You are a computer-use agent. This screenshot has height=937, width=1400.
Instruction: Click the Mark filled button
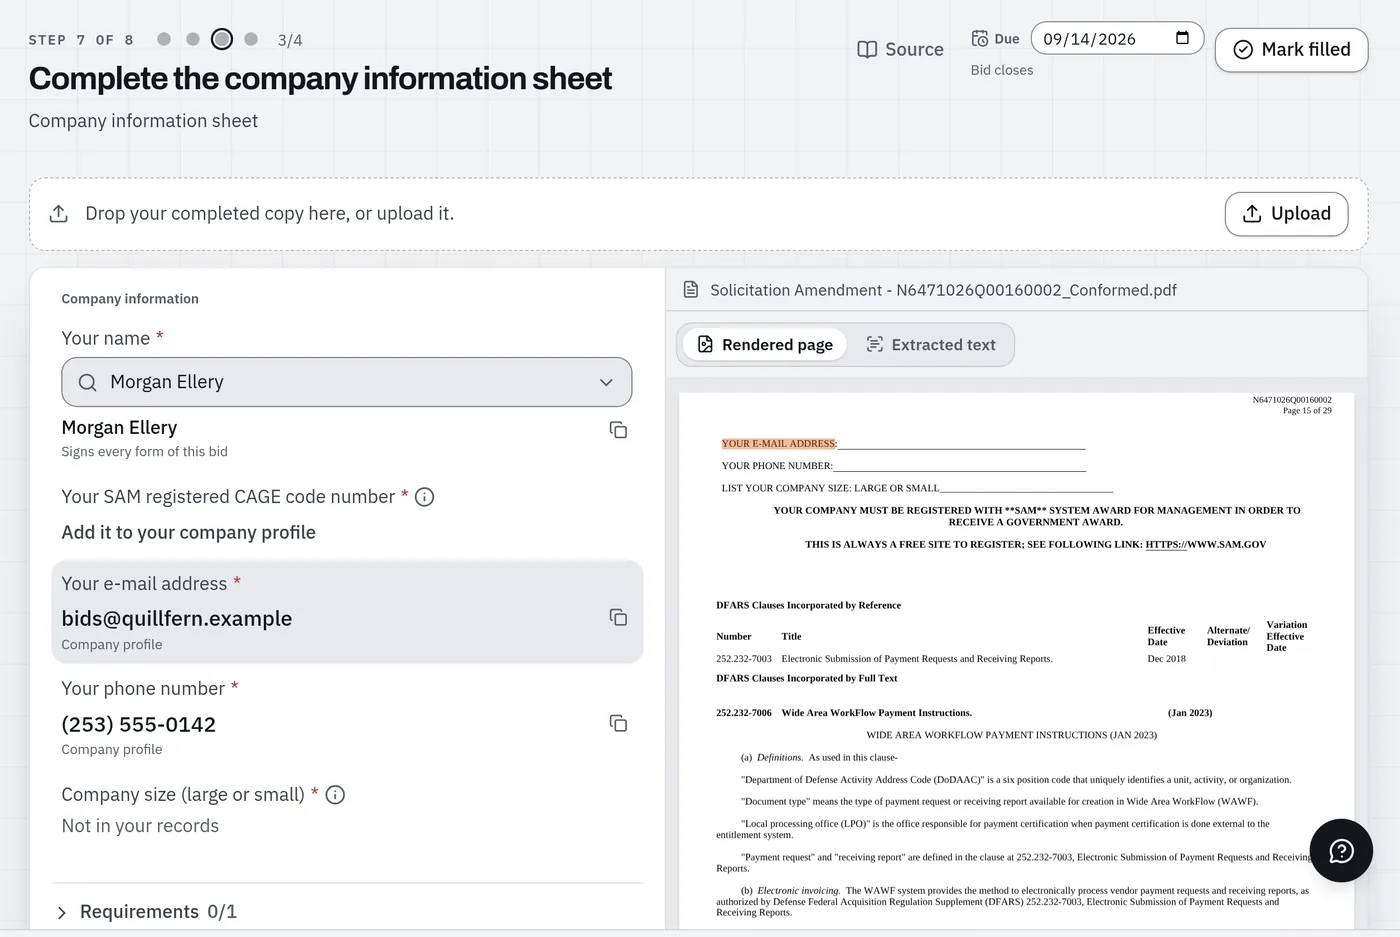pos(1291,50)
